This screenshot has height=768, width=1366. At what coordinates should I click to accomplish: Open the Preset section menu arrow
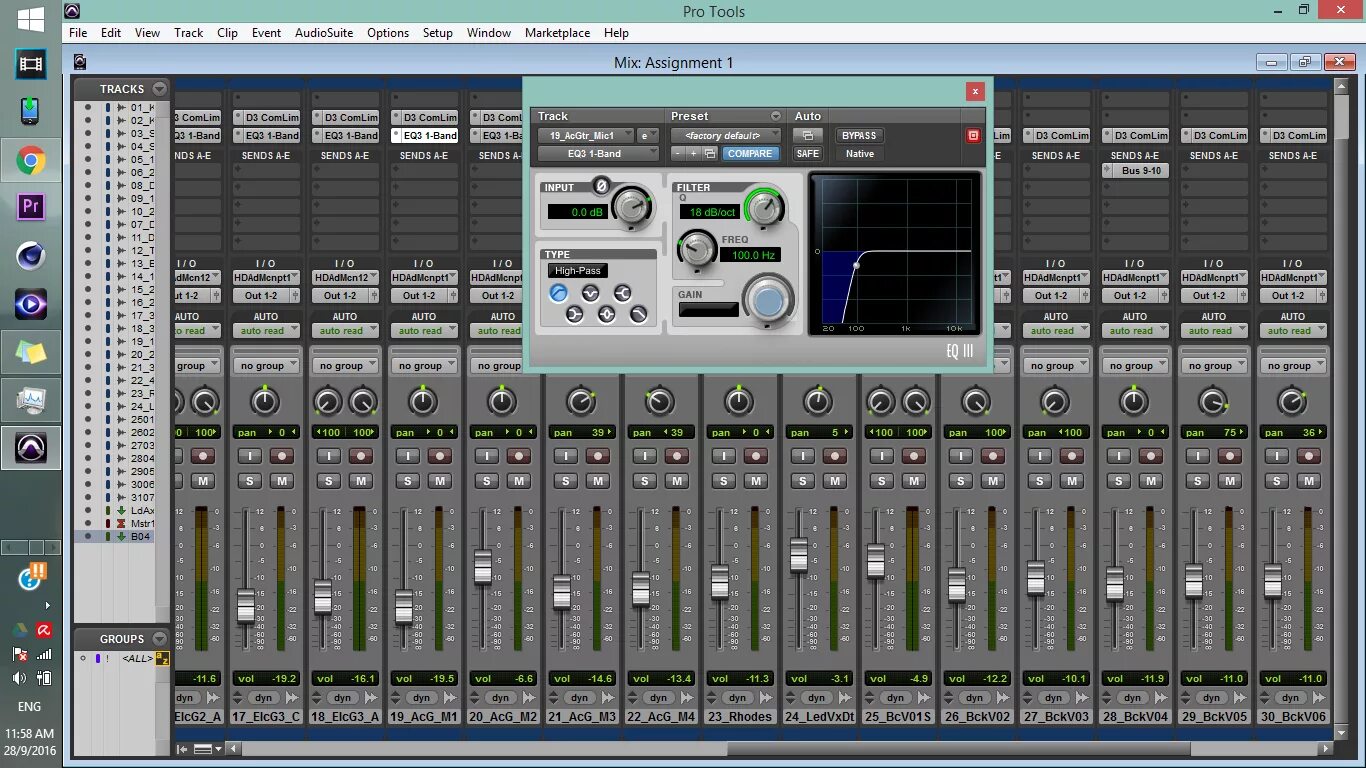(775, 116)
